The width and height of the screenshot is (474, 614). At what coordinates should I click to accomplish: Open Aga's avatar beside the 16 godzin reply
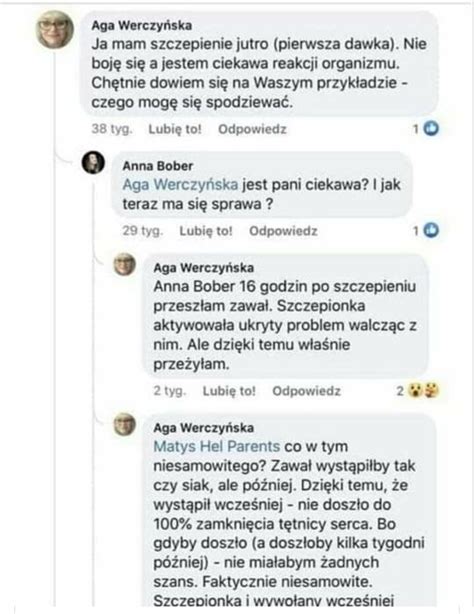point(125,264)
